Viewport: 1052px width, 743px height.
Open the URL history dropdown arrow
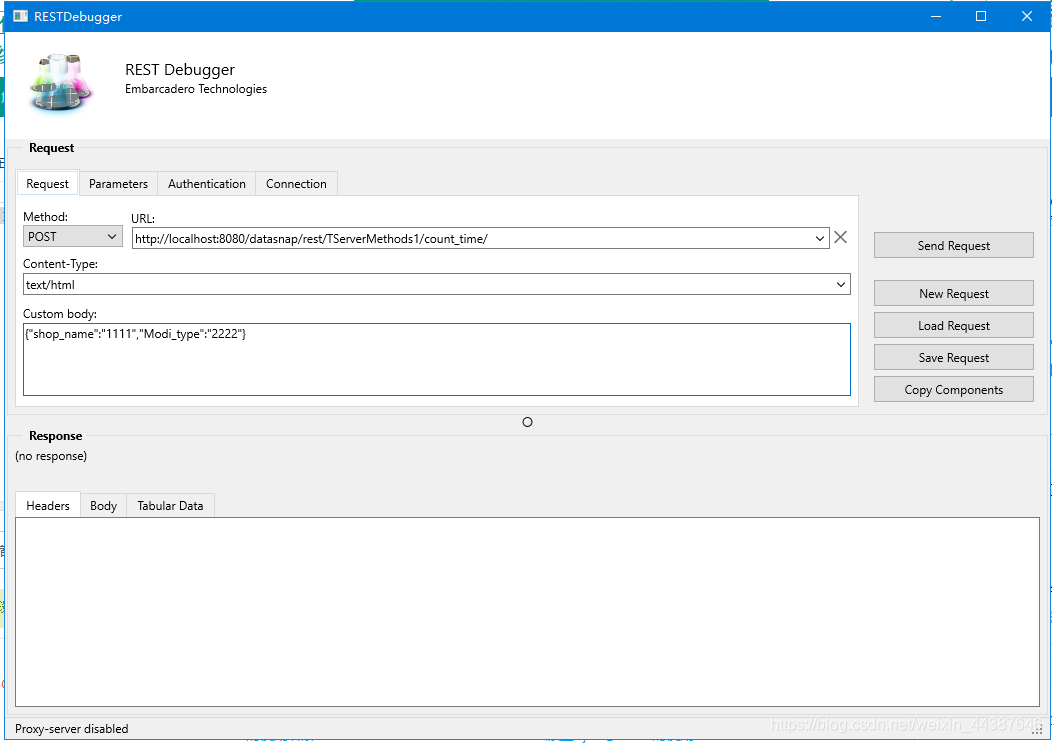click(x=820, y=238)
